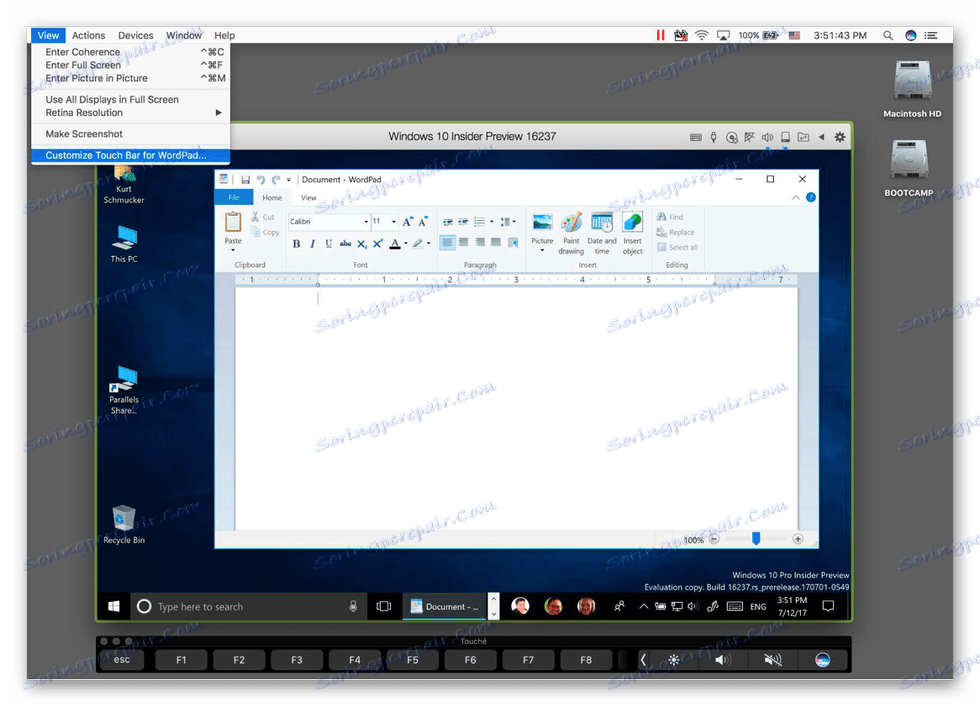
Task: Open the Retina Resolution submenu
Action: point(131,113)
